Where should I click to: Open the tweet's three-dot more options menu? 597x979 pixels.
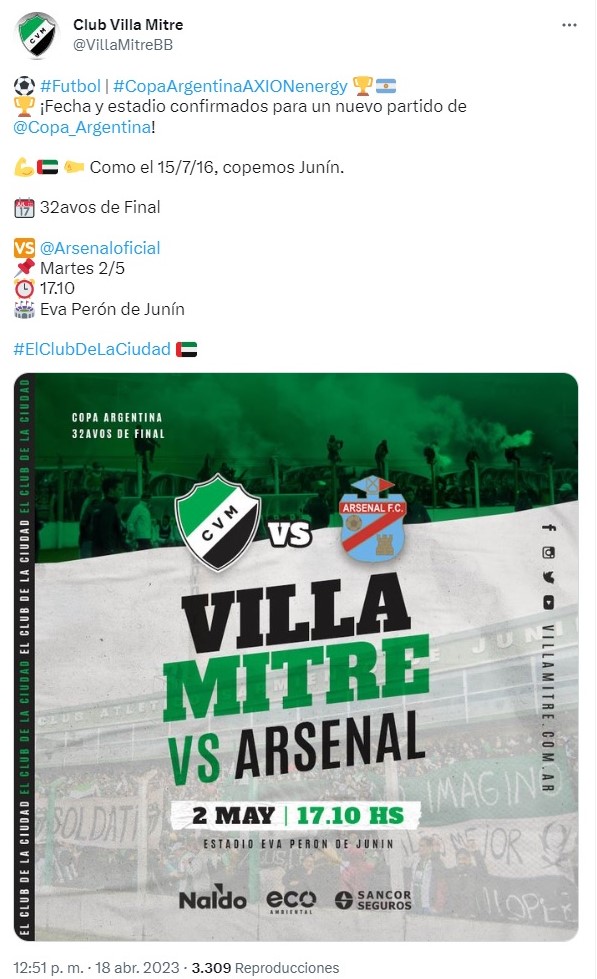click(x=569, y=25)
